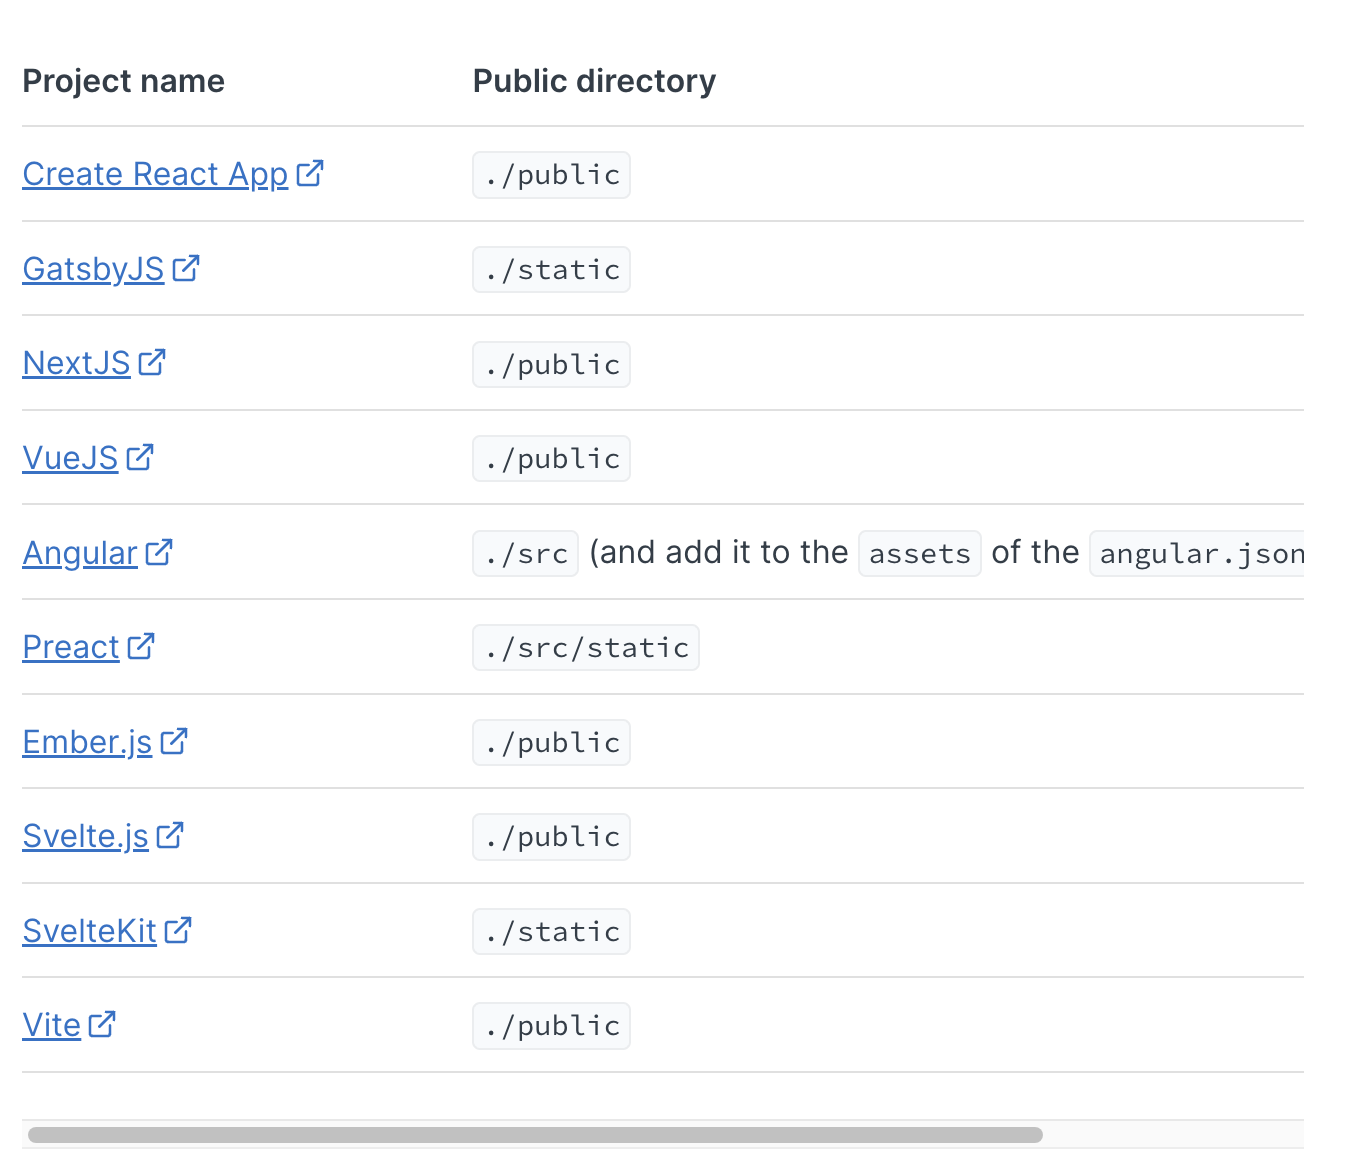Open the Svelte.js project link
This screenshot has height=1156, width=1364.
pos(85,836)
